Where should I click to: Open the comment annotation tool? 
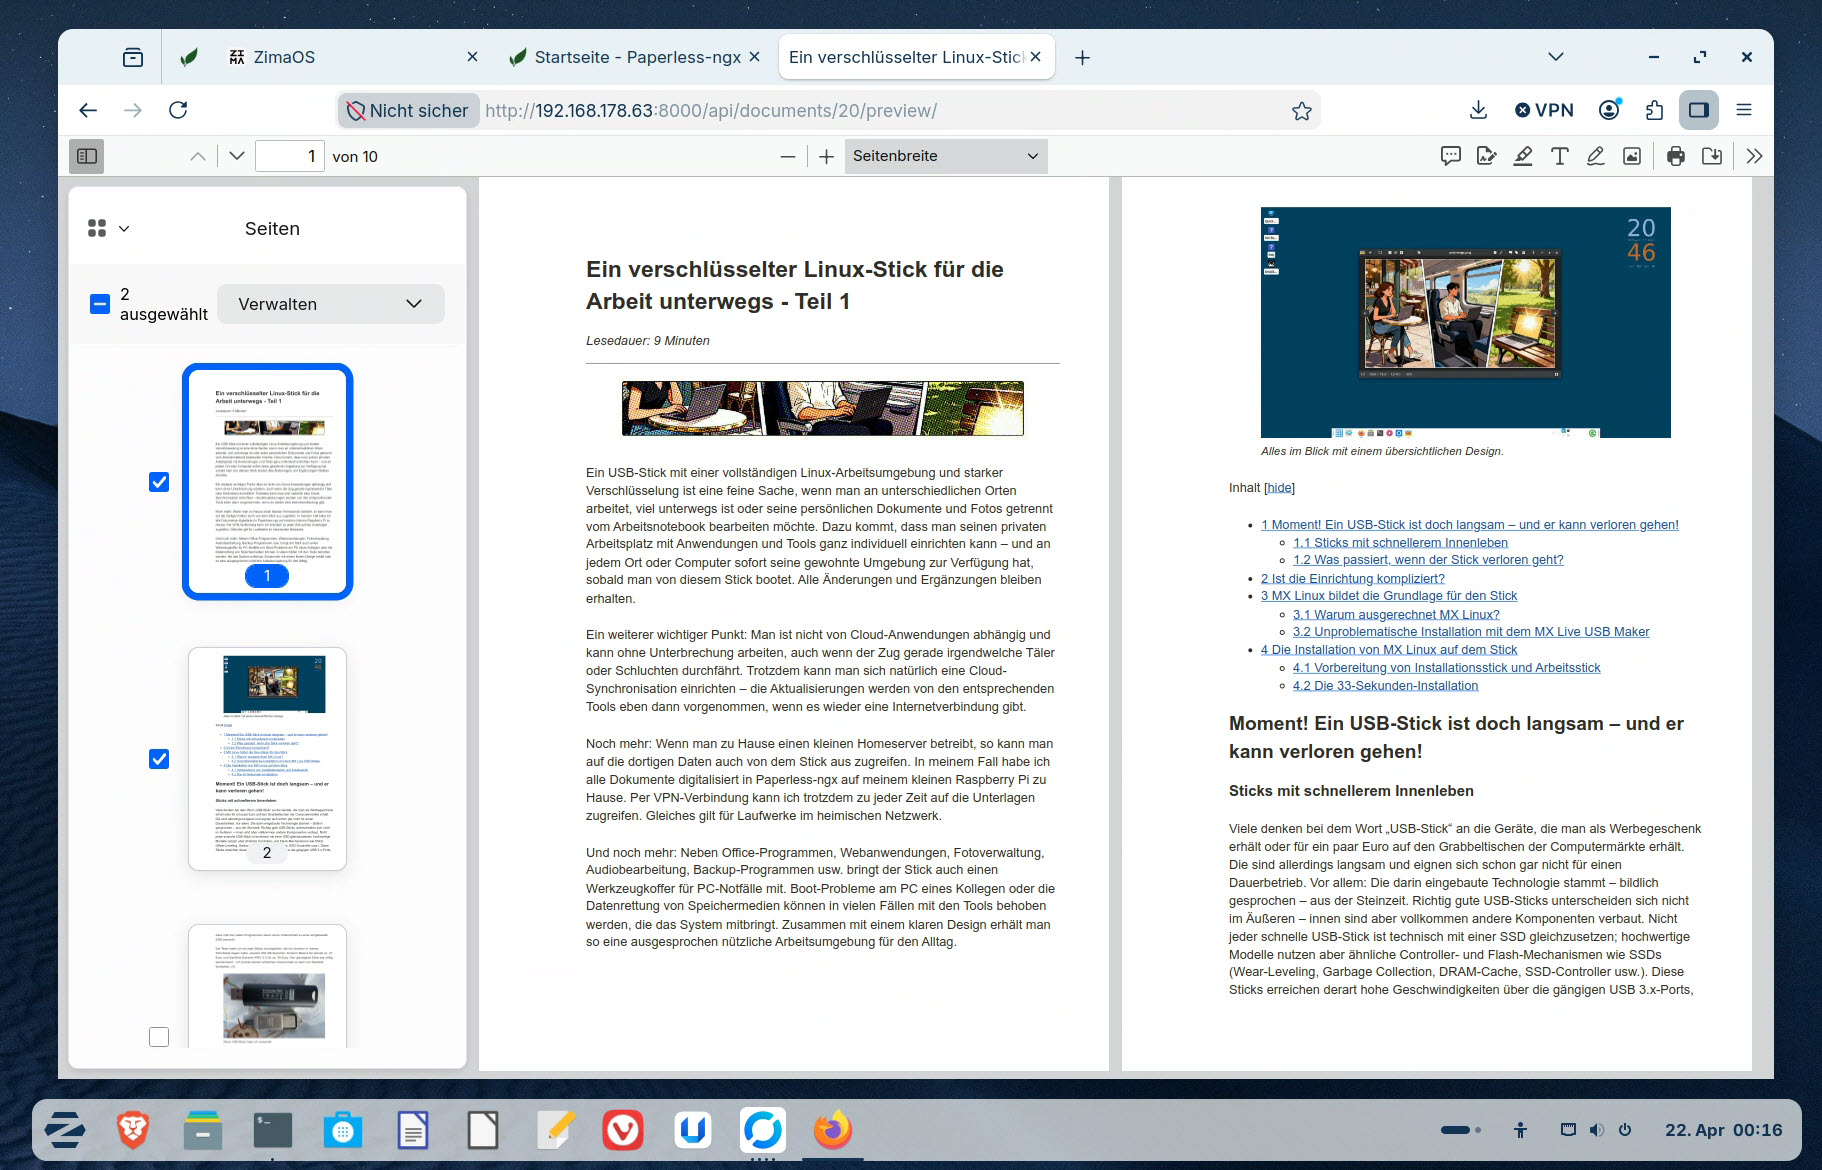point(1450,156)
